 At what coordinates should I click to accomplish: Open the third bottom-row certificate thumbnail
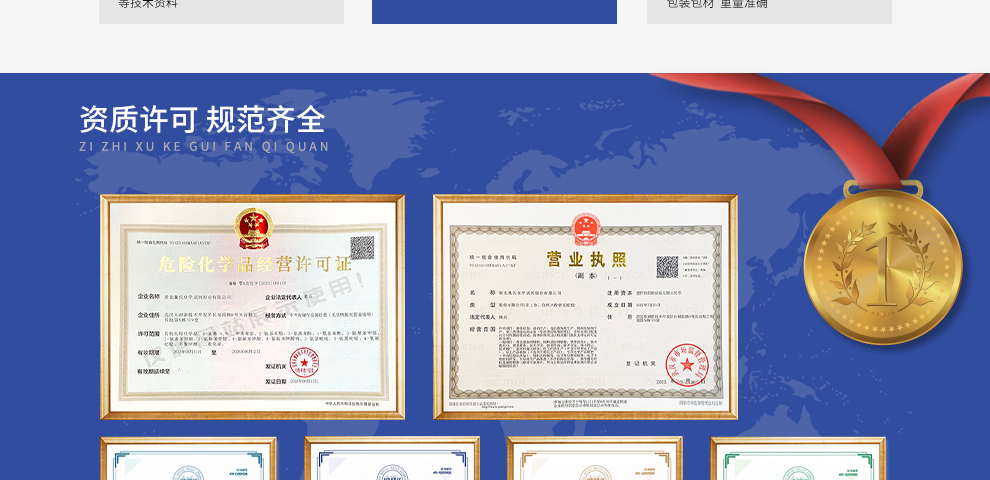coord(595,459)
